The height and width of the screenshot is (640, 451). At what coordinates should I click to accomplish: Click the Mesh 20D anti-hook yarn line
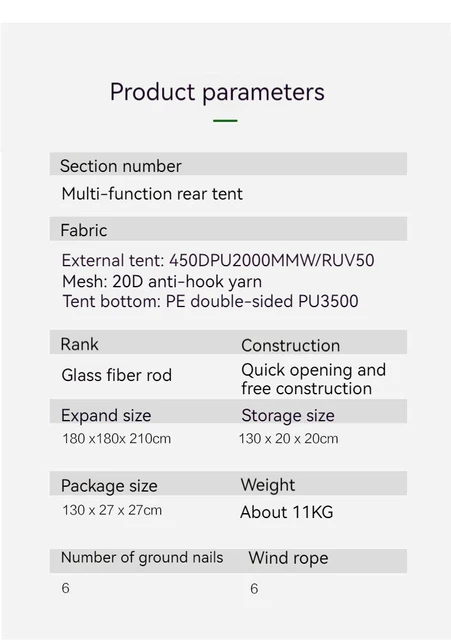pos(162,282)
